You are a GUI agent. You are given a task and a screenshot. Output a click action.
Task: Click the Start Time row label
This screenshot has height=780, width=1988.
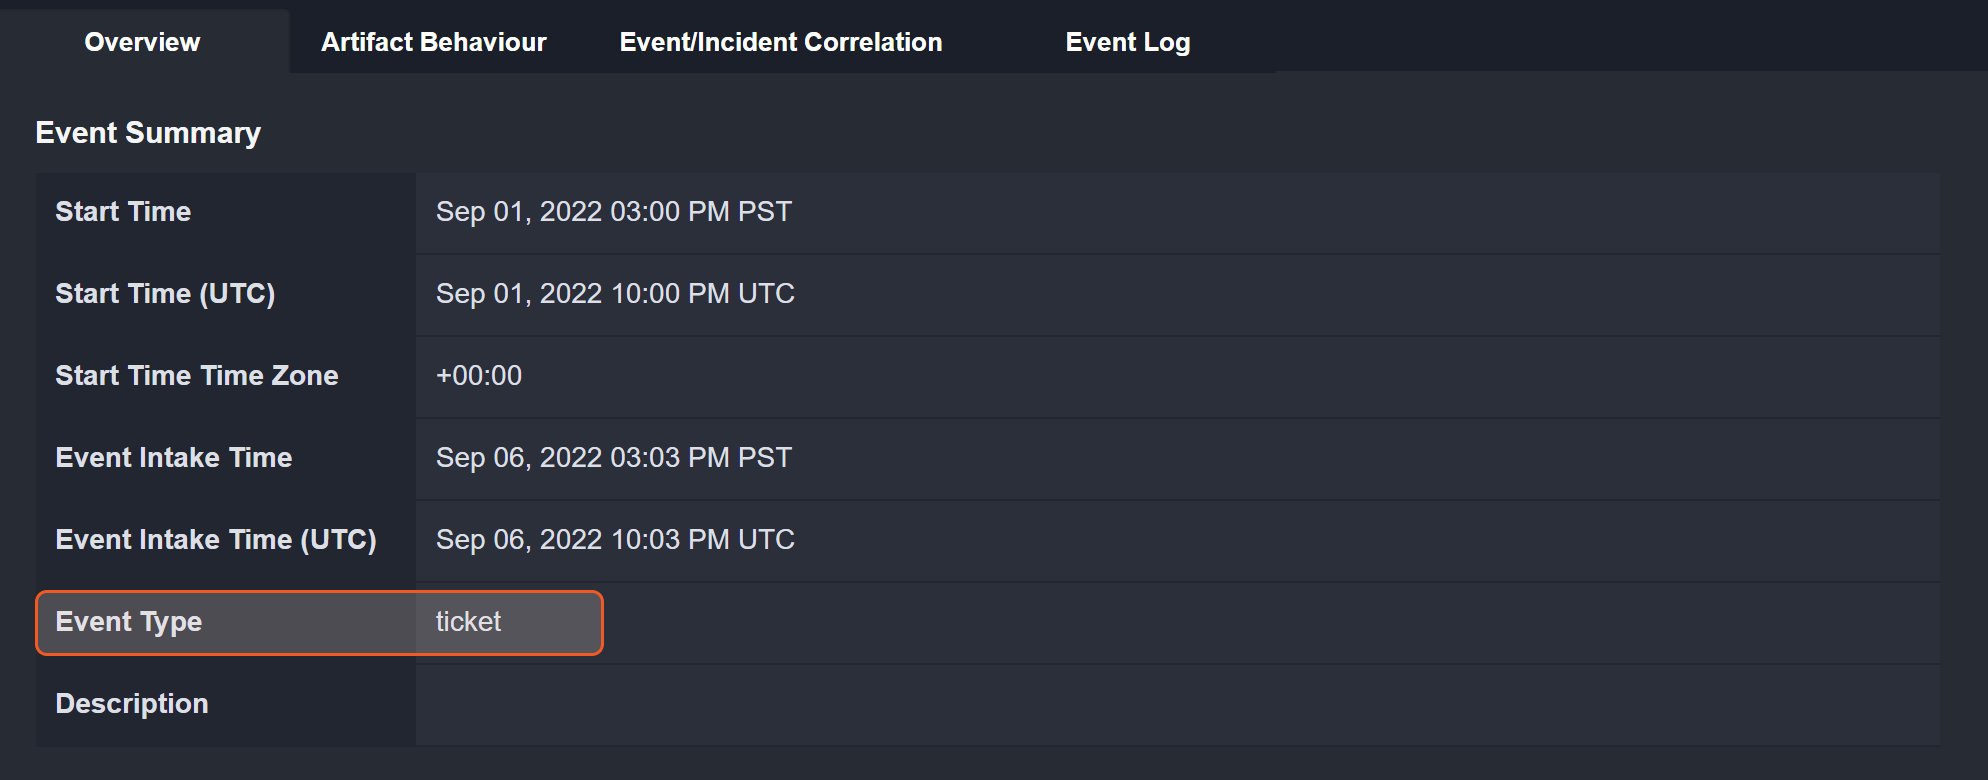(x=123, y=212)
